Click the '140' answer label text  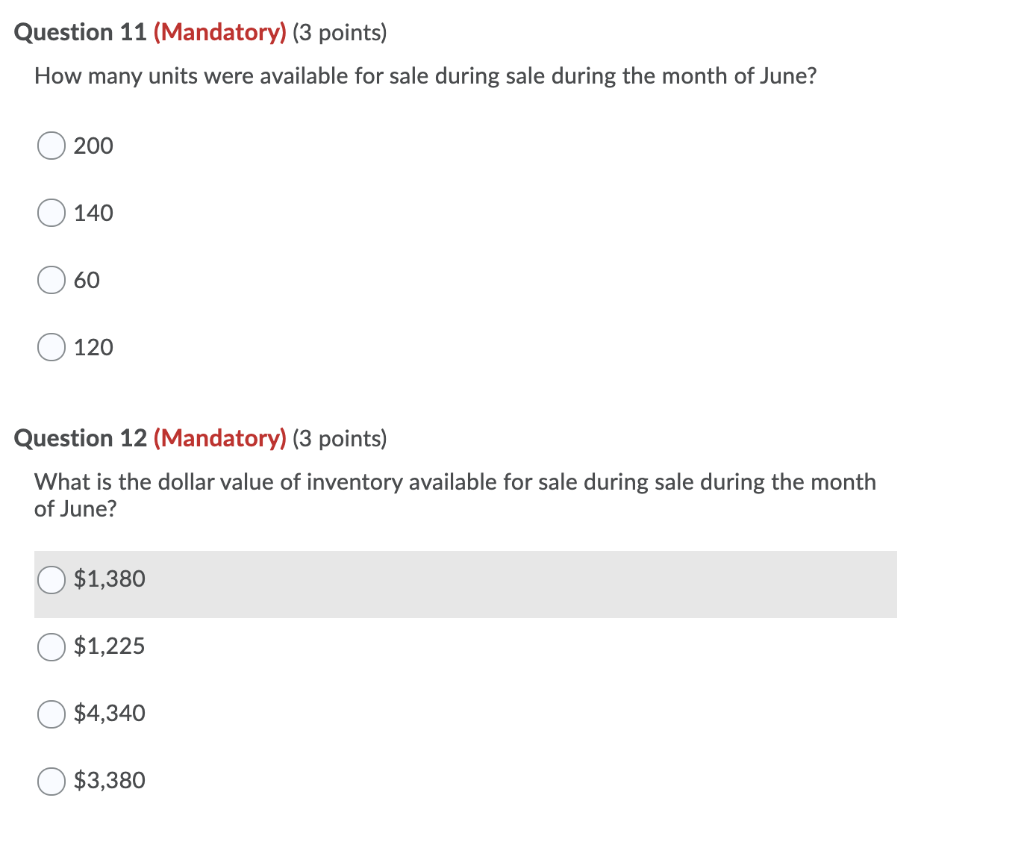[x=93, y=213]
